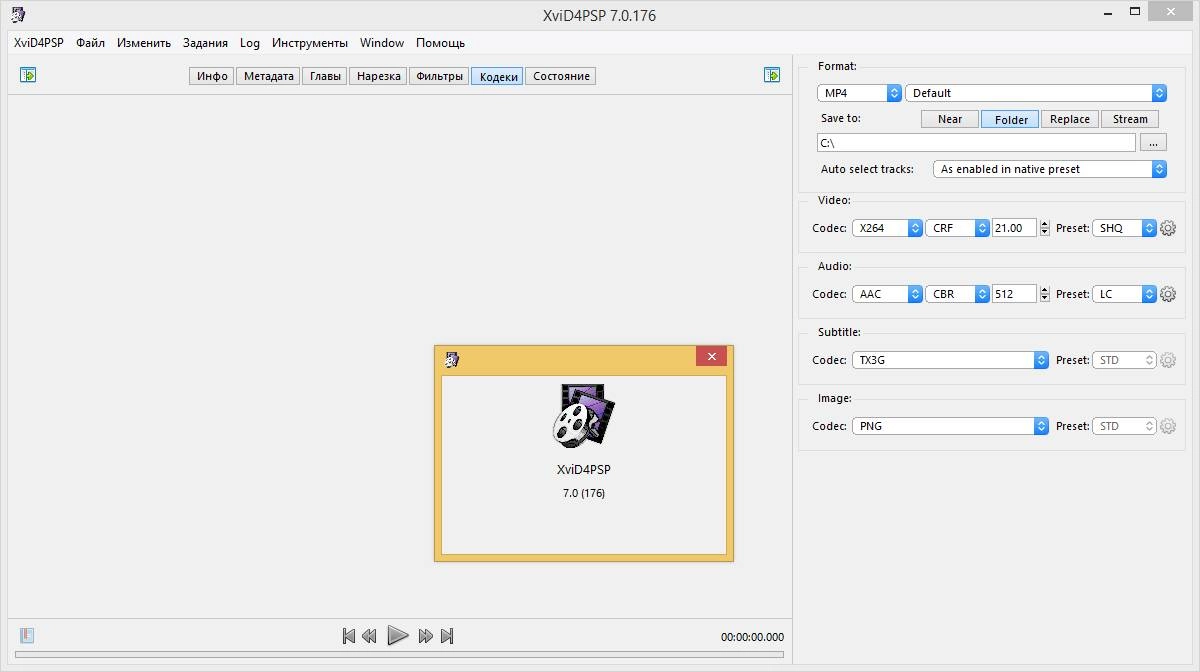This screenshot has width=1200, height=672.
Task: Switch to the Инфо tab
Action: (x=212, y=76)
